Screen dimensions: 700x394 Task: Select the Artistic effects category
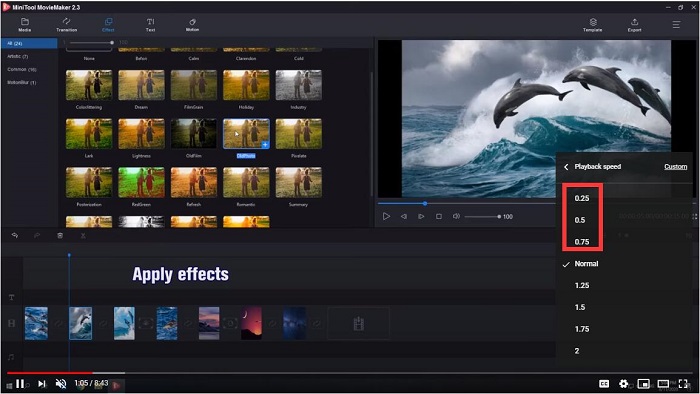(18, 57)
